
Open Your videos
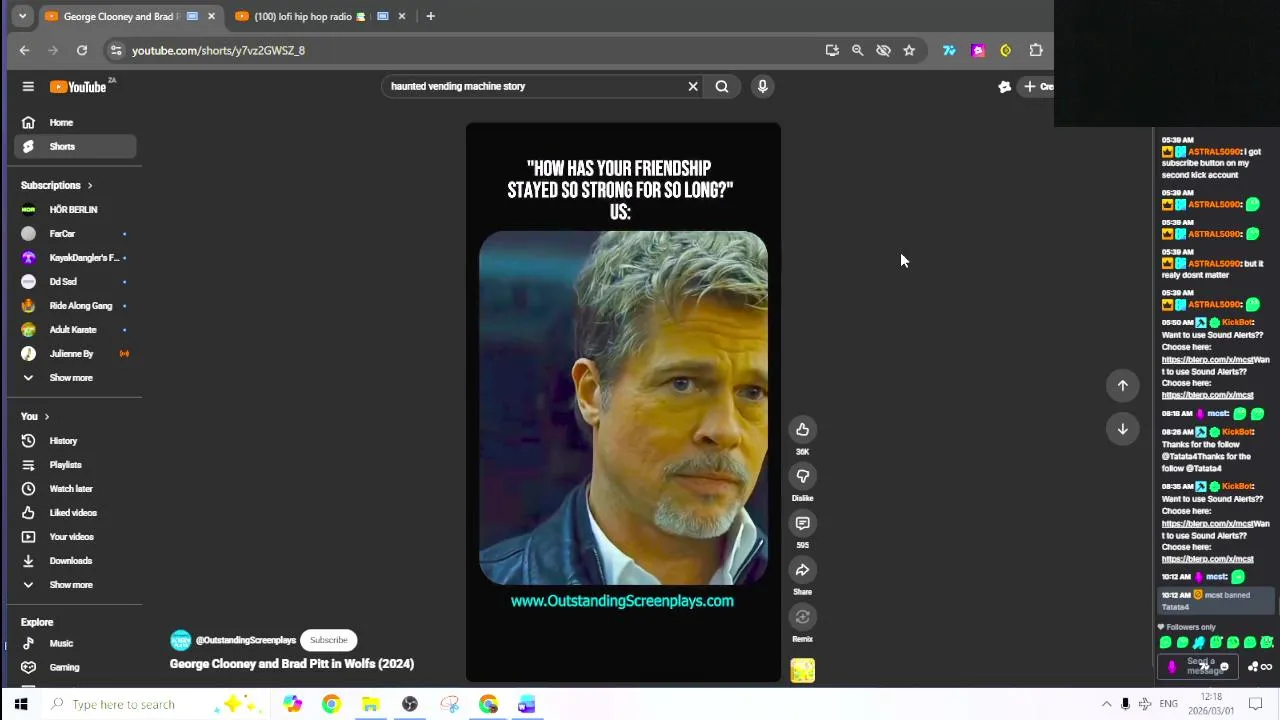(75, 537)
